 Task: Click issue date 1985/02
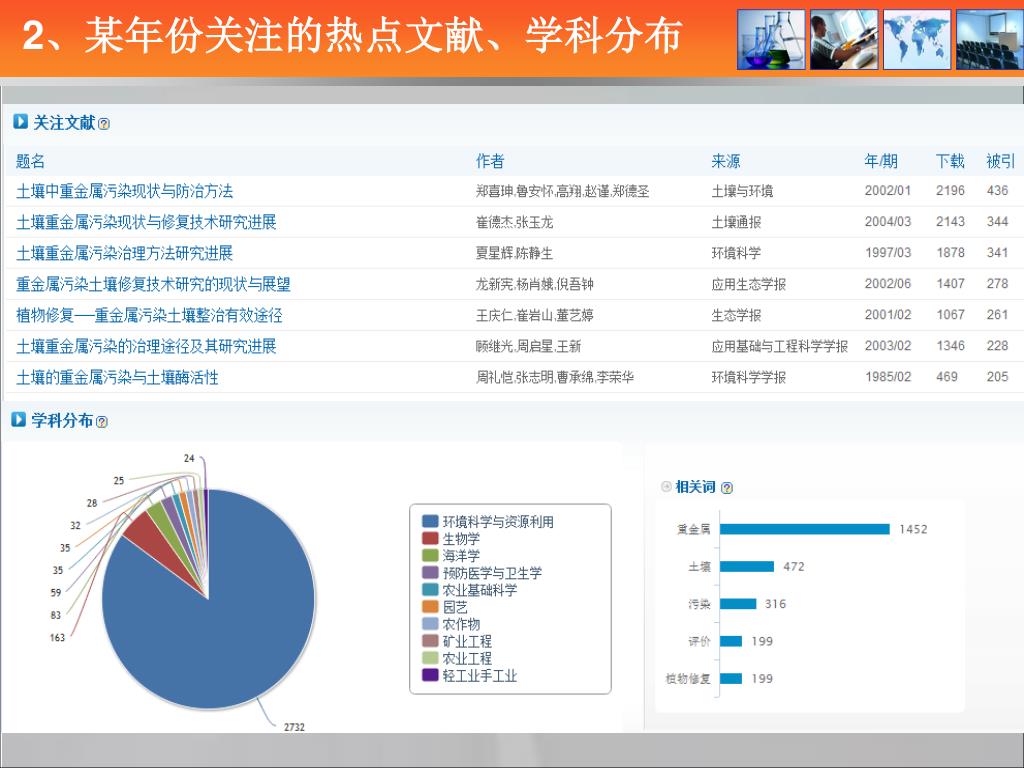888,377
